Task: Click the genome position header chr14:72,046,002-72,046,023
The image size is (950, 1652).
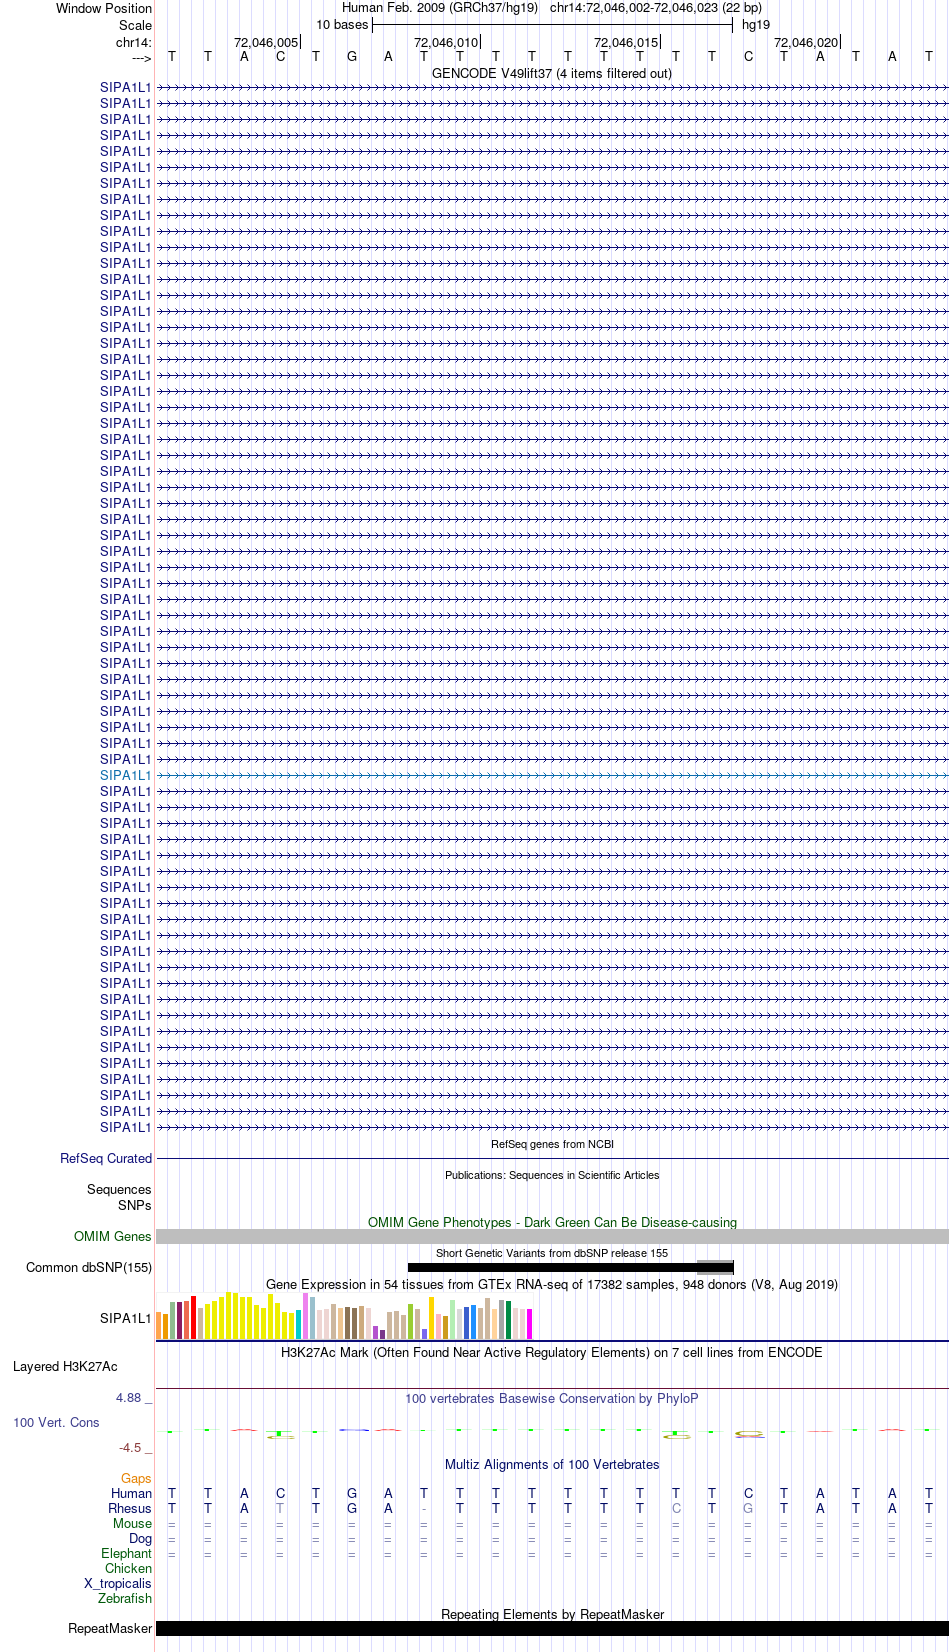Action: (656, 8)
